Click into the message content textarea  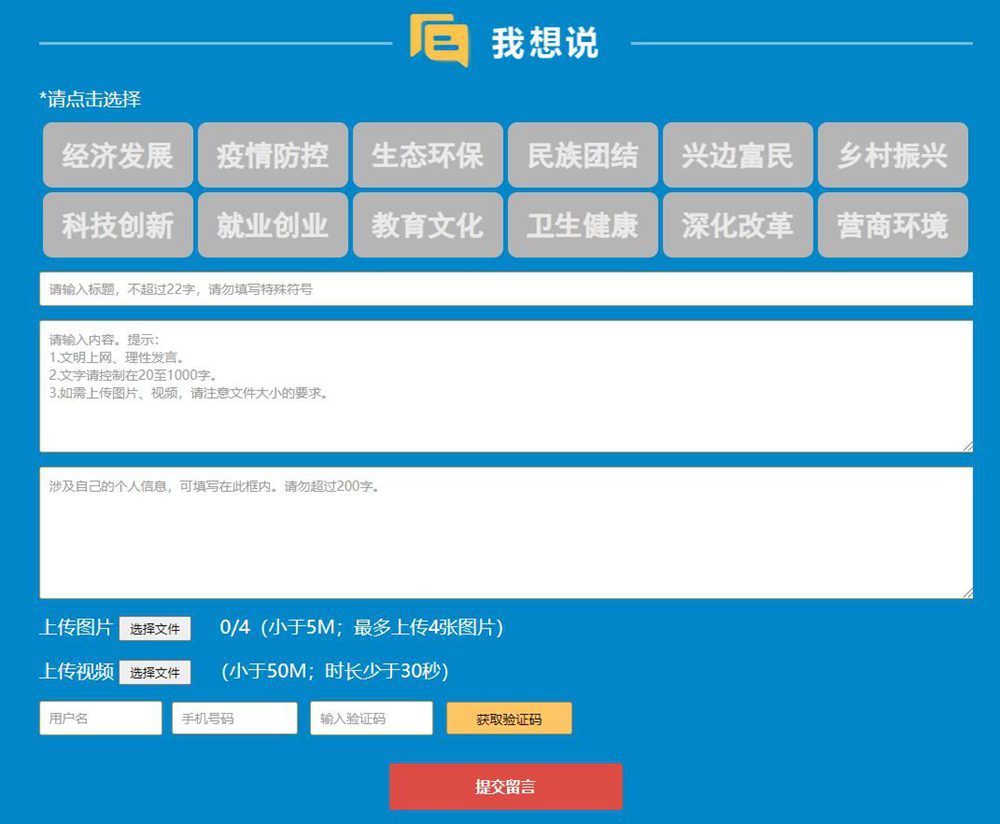(506, 386)
